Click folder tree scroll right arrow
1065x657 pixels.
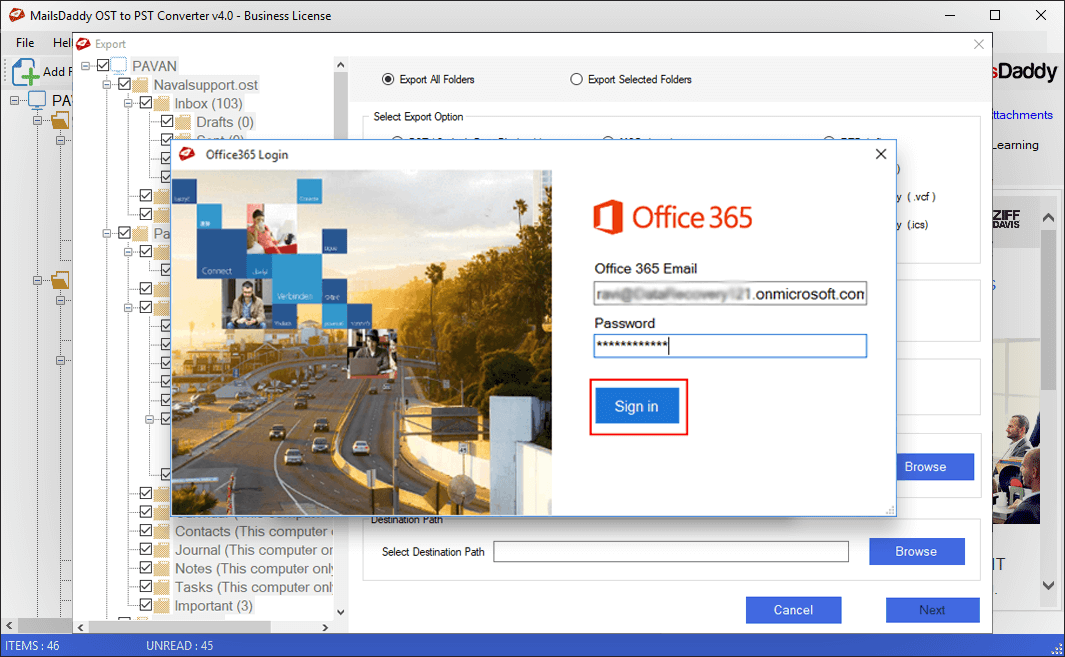[x=325, y=627]
